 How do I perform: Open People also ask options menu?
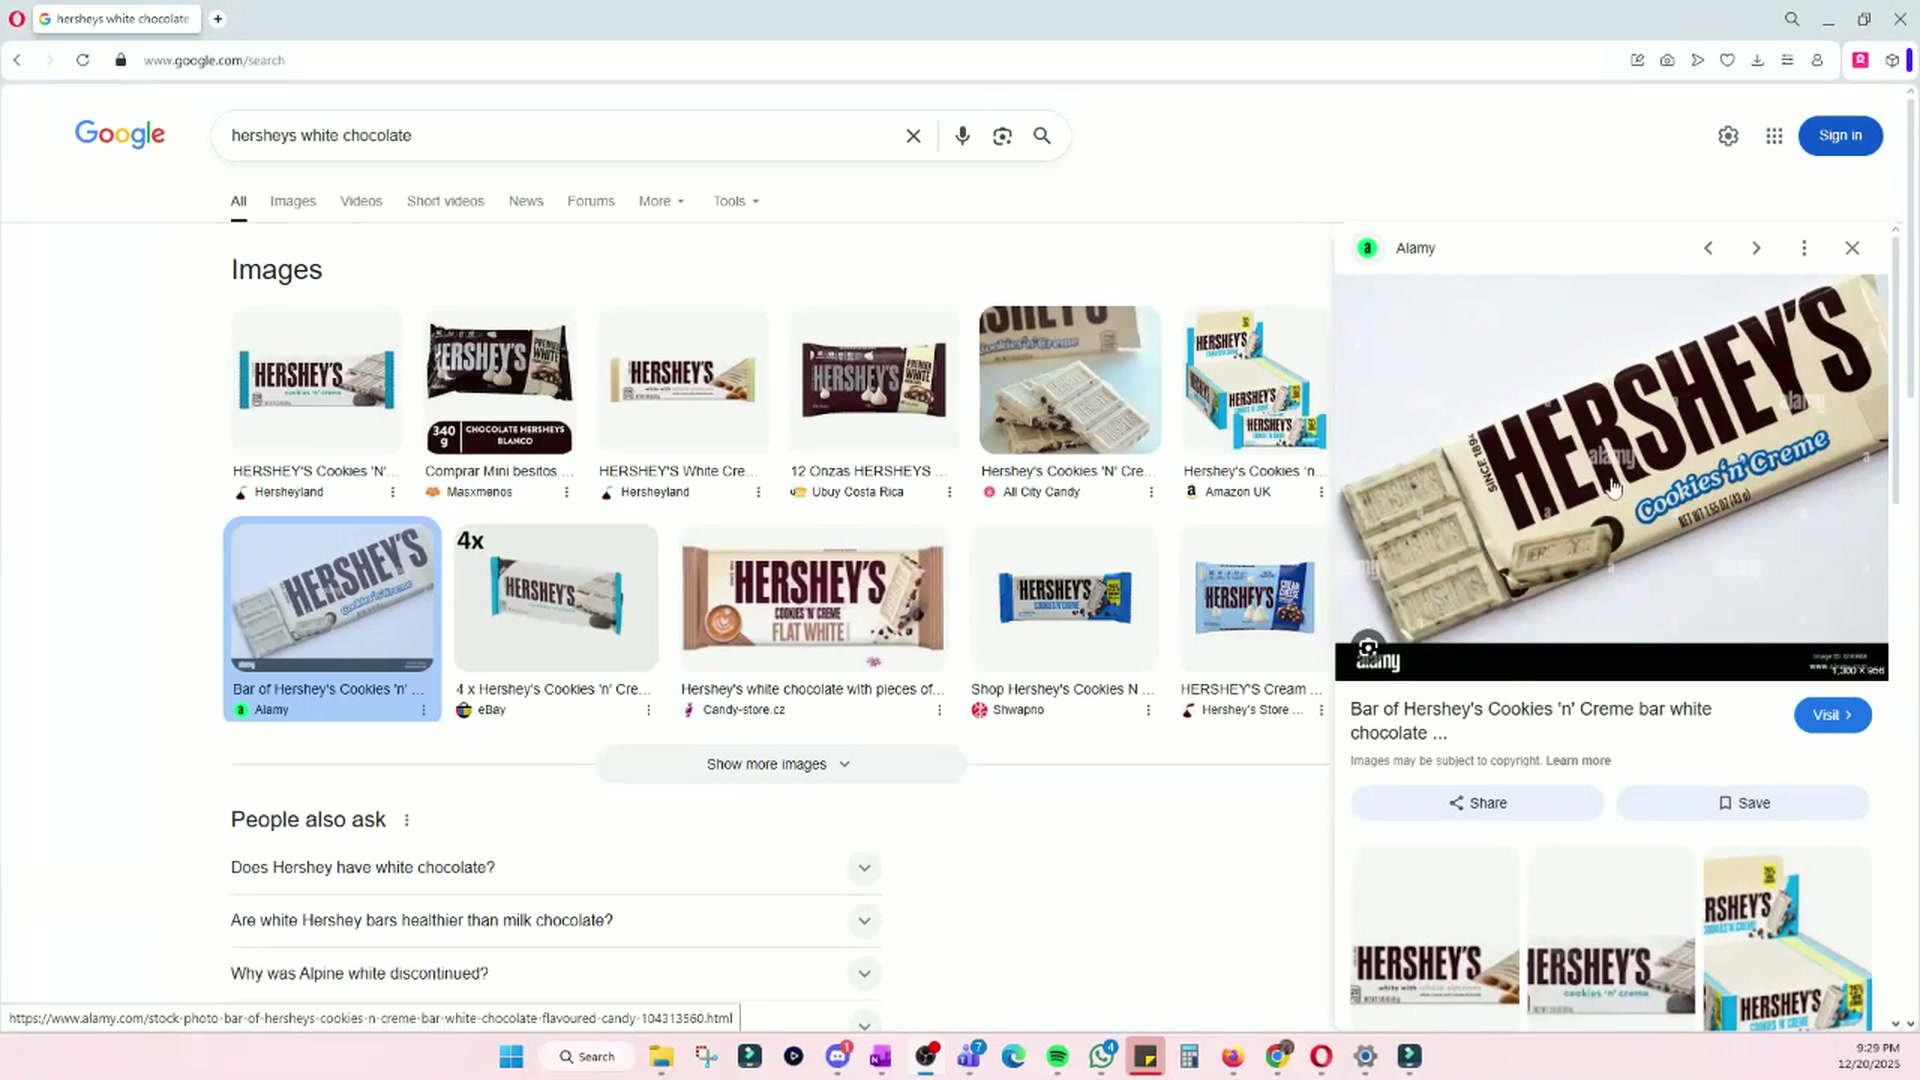click(406, 820)
